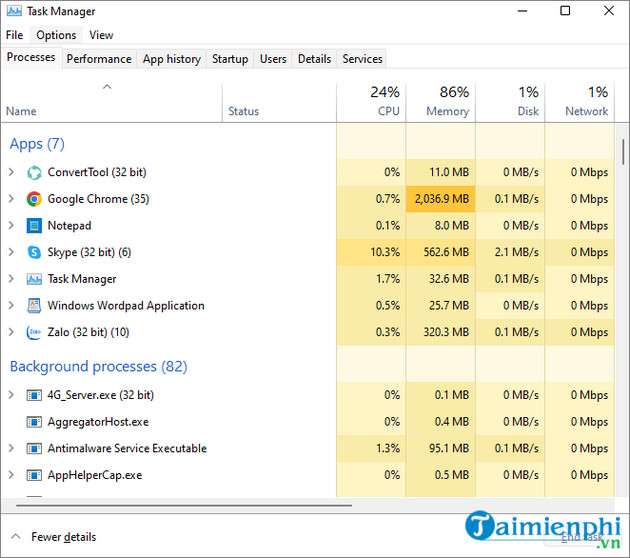Click ConvertTool's 11.0 MB memory value
Viewport: 630px width, 558px height.
pyautogui.click(x=449, y=172)
